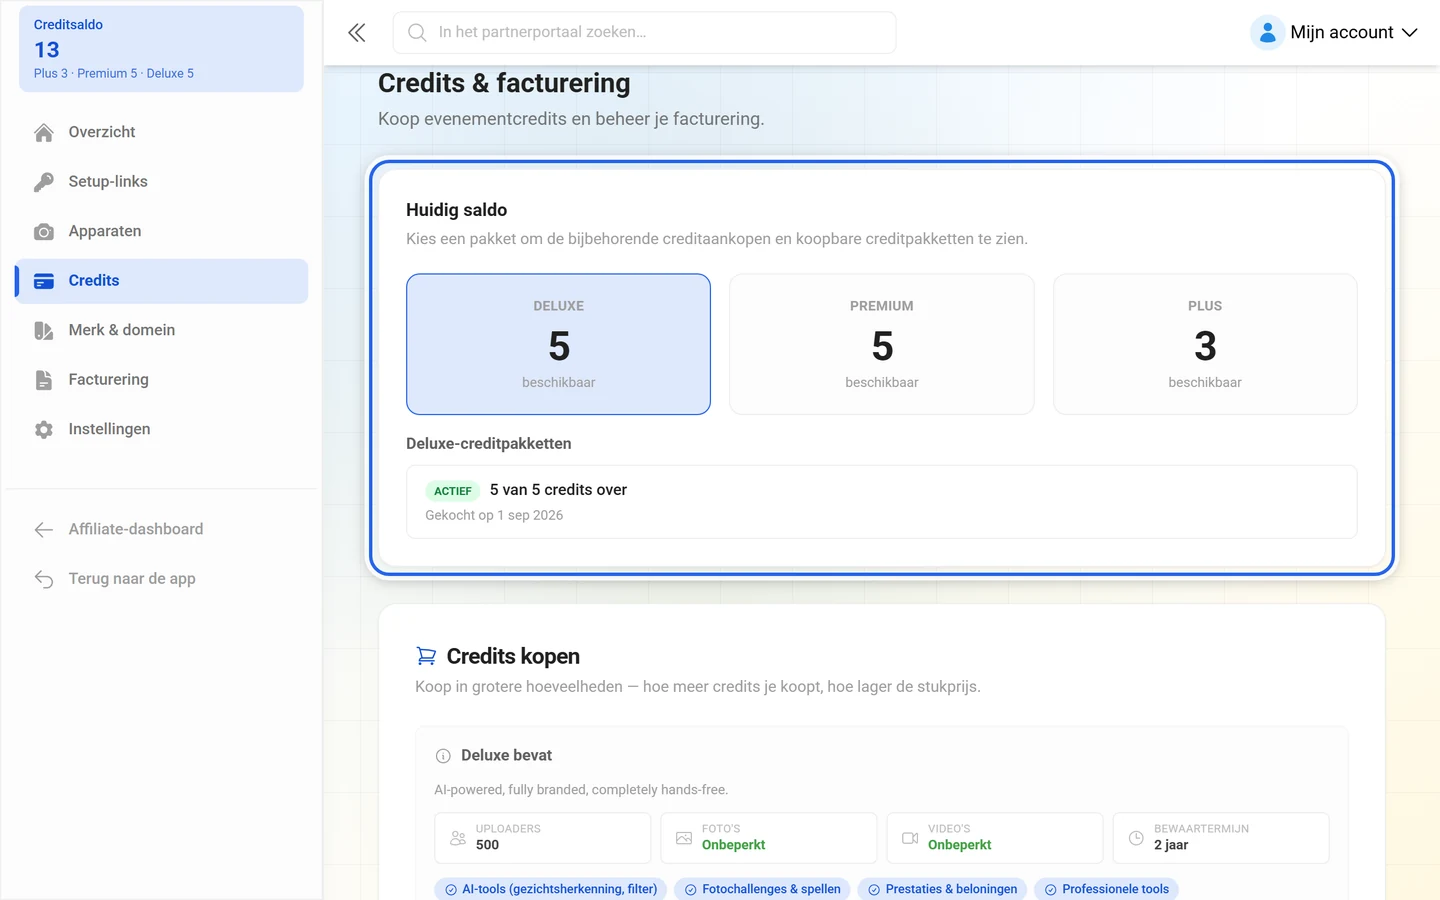The height and width of the screenshot is (900, 1440).
Task: Click the user avatar icon
Action: (x=1267, y=33)
